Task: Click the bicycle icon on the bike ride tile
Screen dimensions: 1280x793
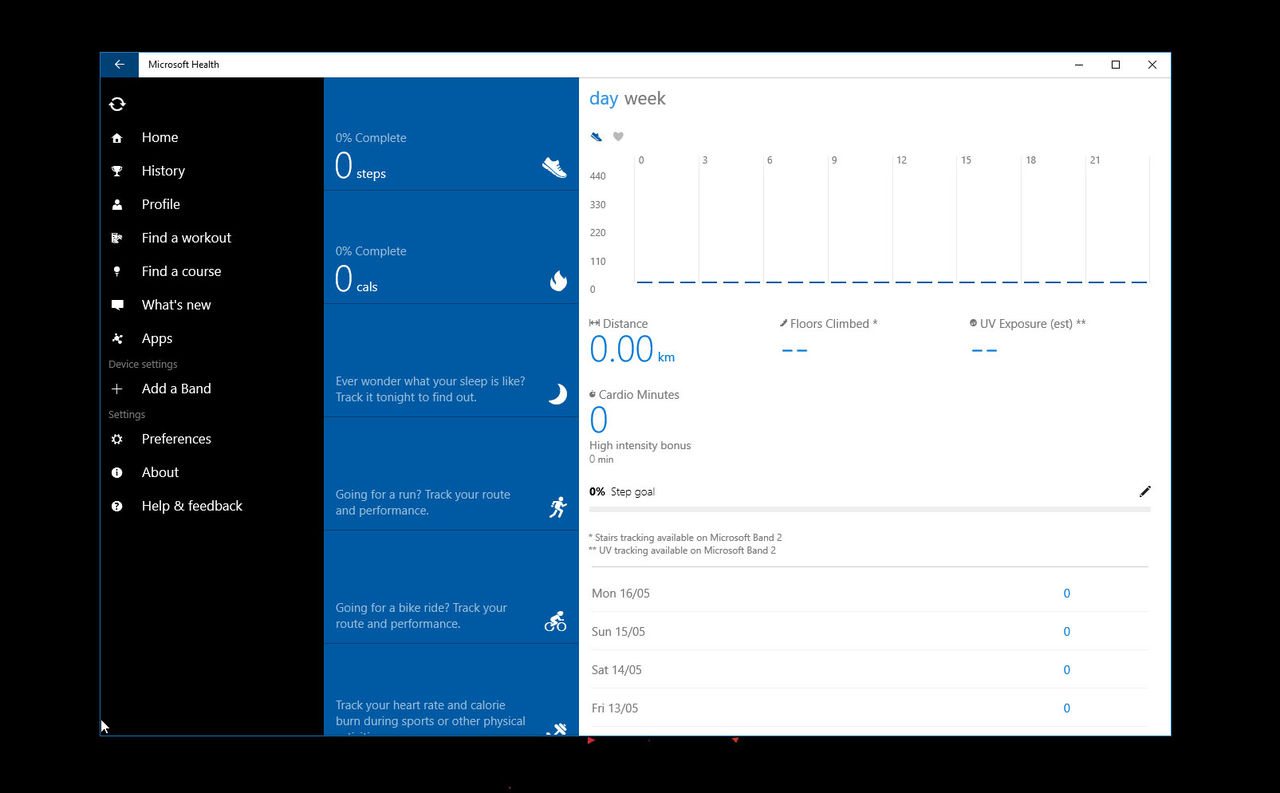Action: click(555, 620)
